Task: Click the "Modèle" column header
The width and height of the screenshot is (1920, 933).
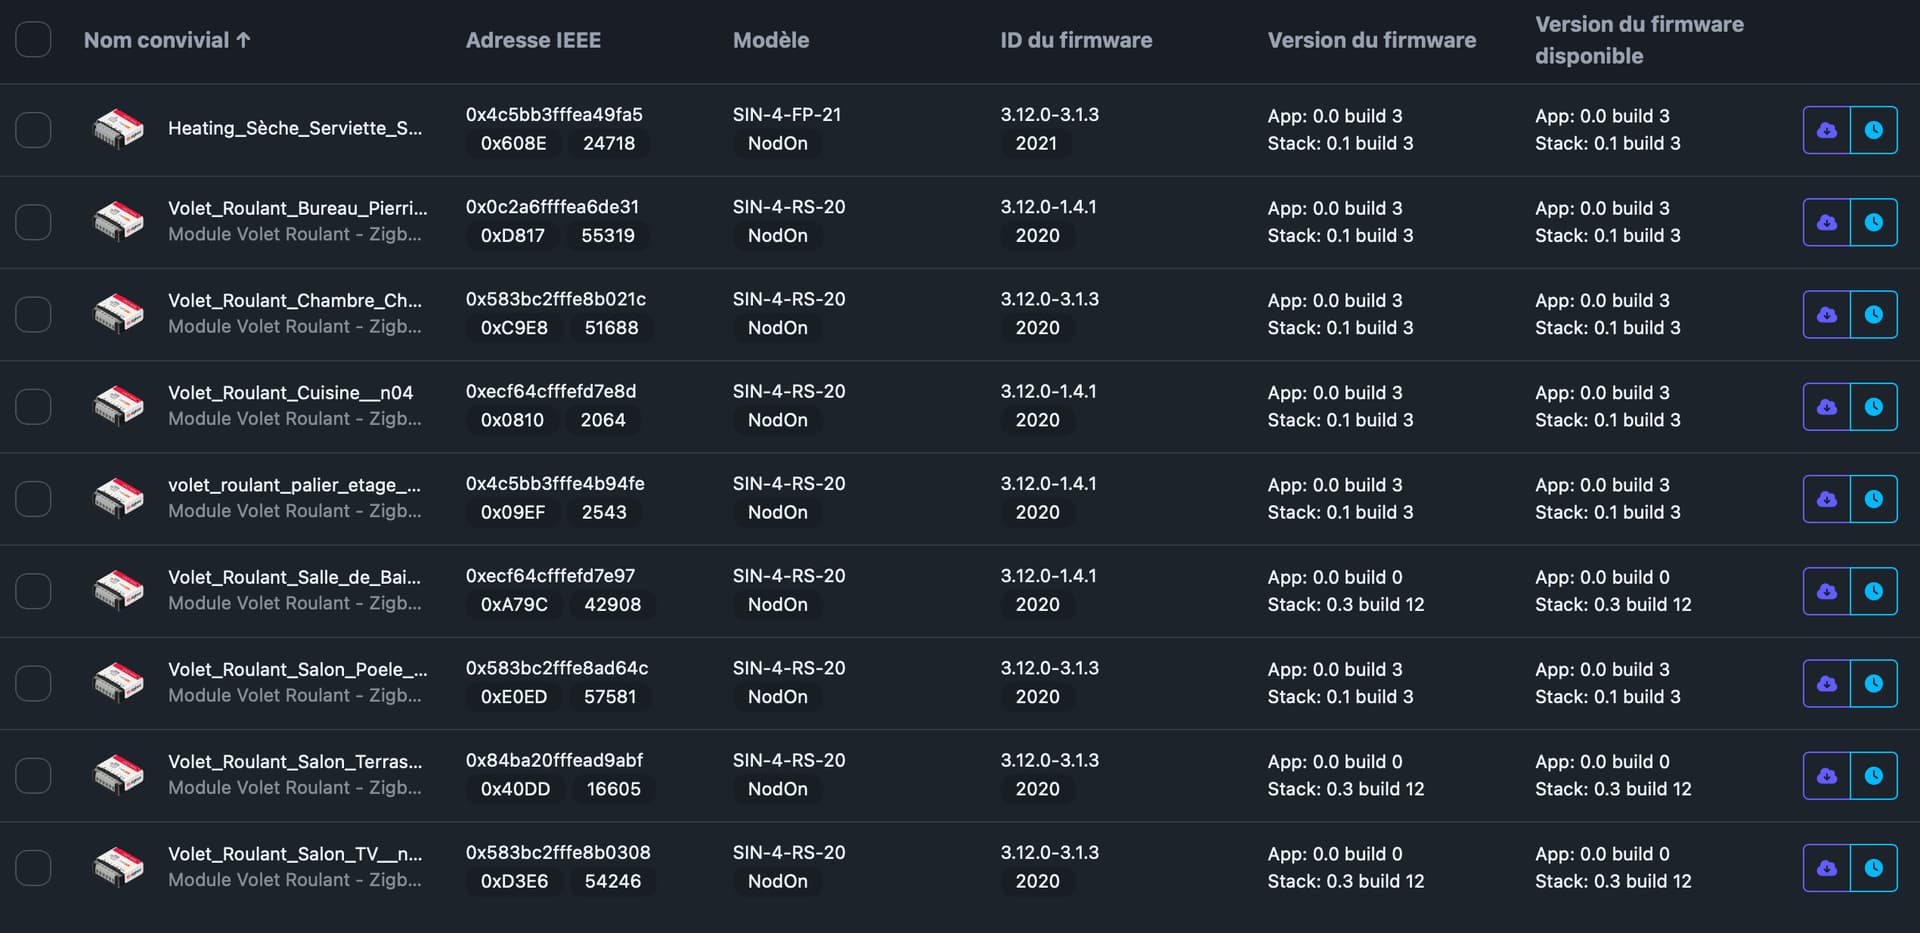Action: tap(771, 40)
